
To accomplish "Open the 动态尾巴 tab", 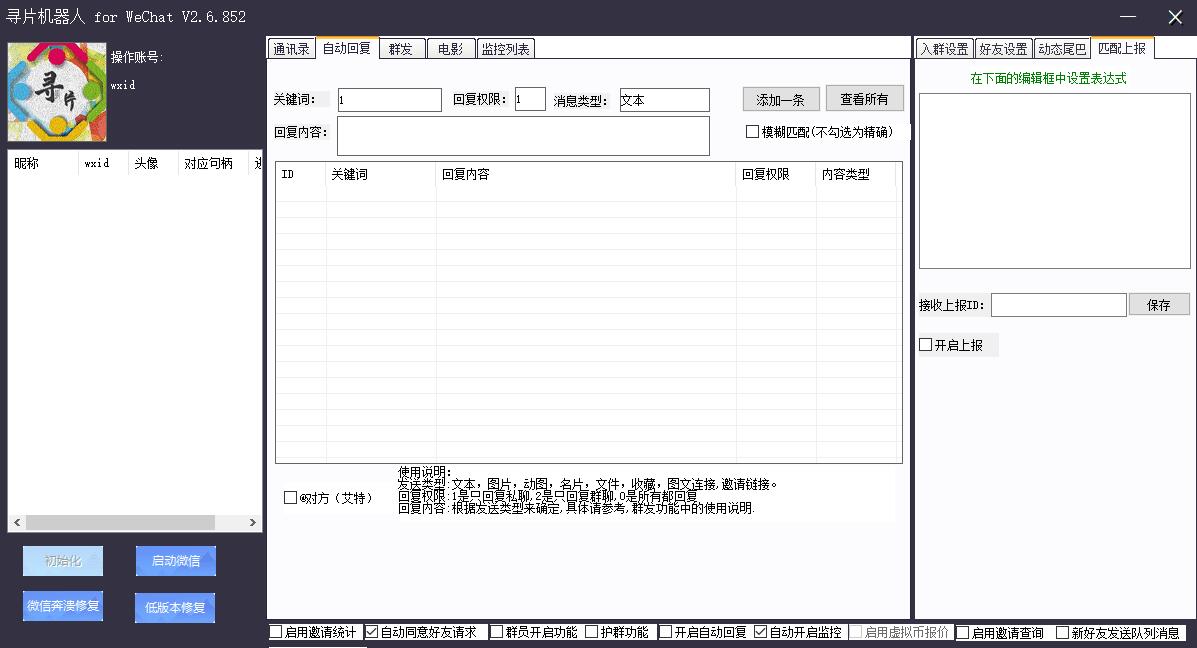I will pyautogui.click(x=1062, y=49).
